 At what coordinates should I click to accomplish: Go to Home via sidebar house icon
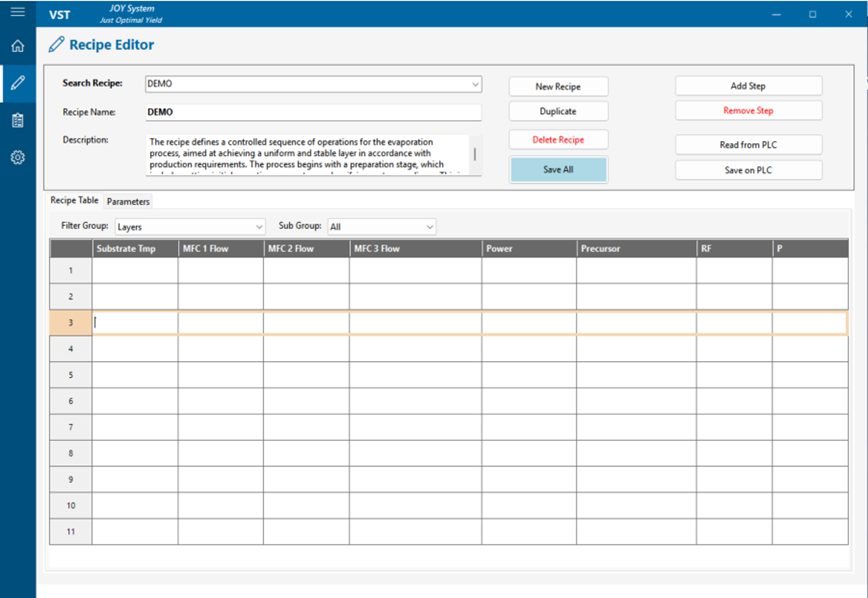(x=18, y=46)
